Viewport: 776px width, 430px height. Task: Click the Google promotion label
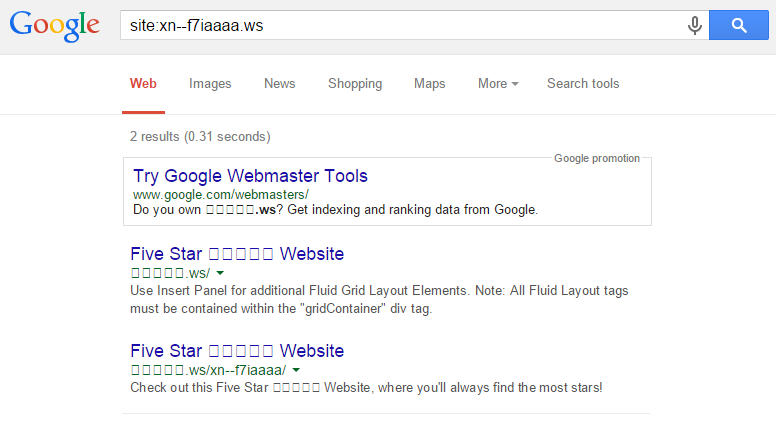[x=596, y=158]
